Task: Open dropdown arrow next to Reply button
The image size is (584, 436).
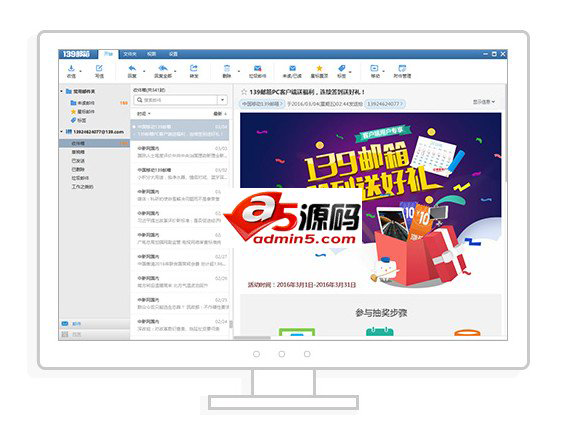Action: pyautogui.click(x=144, y=71)
